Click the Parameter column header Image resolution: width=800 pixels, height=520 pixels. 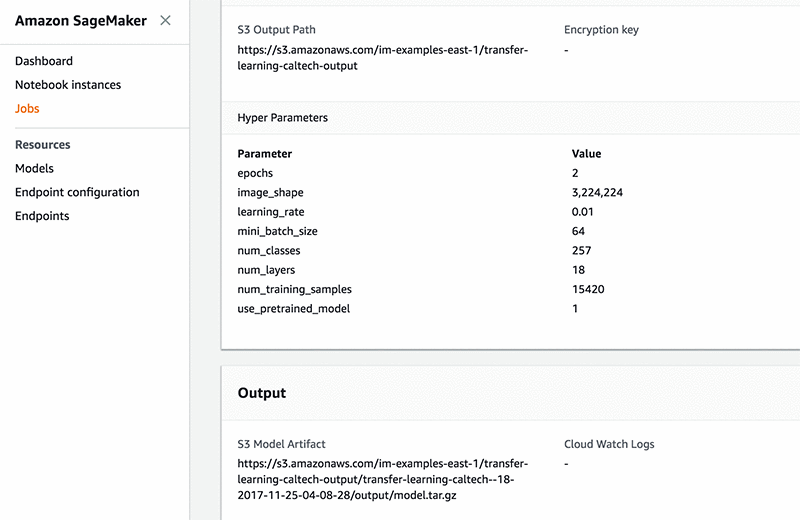pos(264,154)
